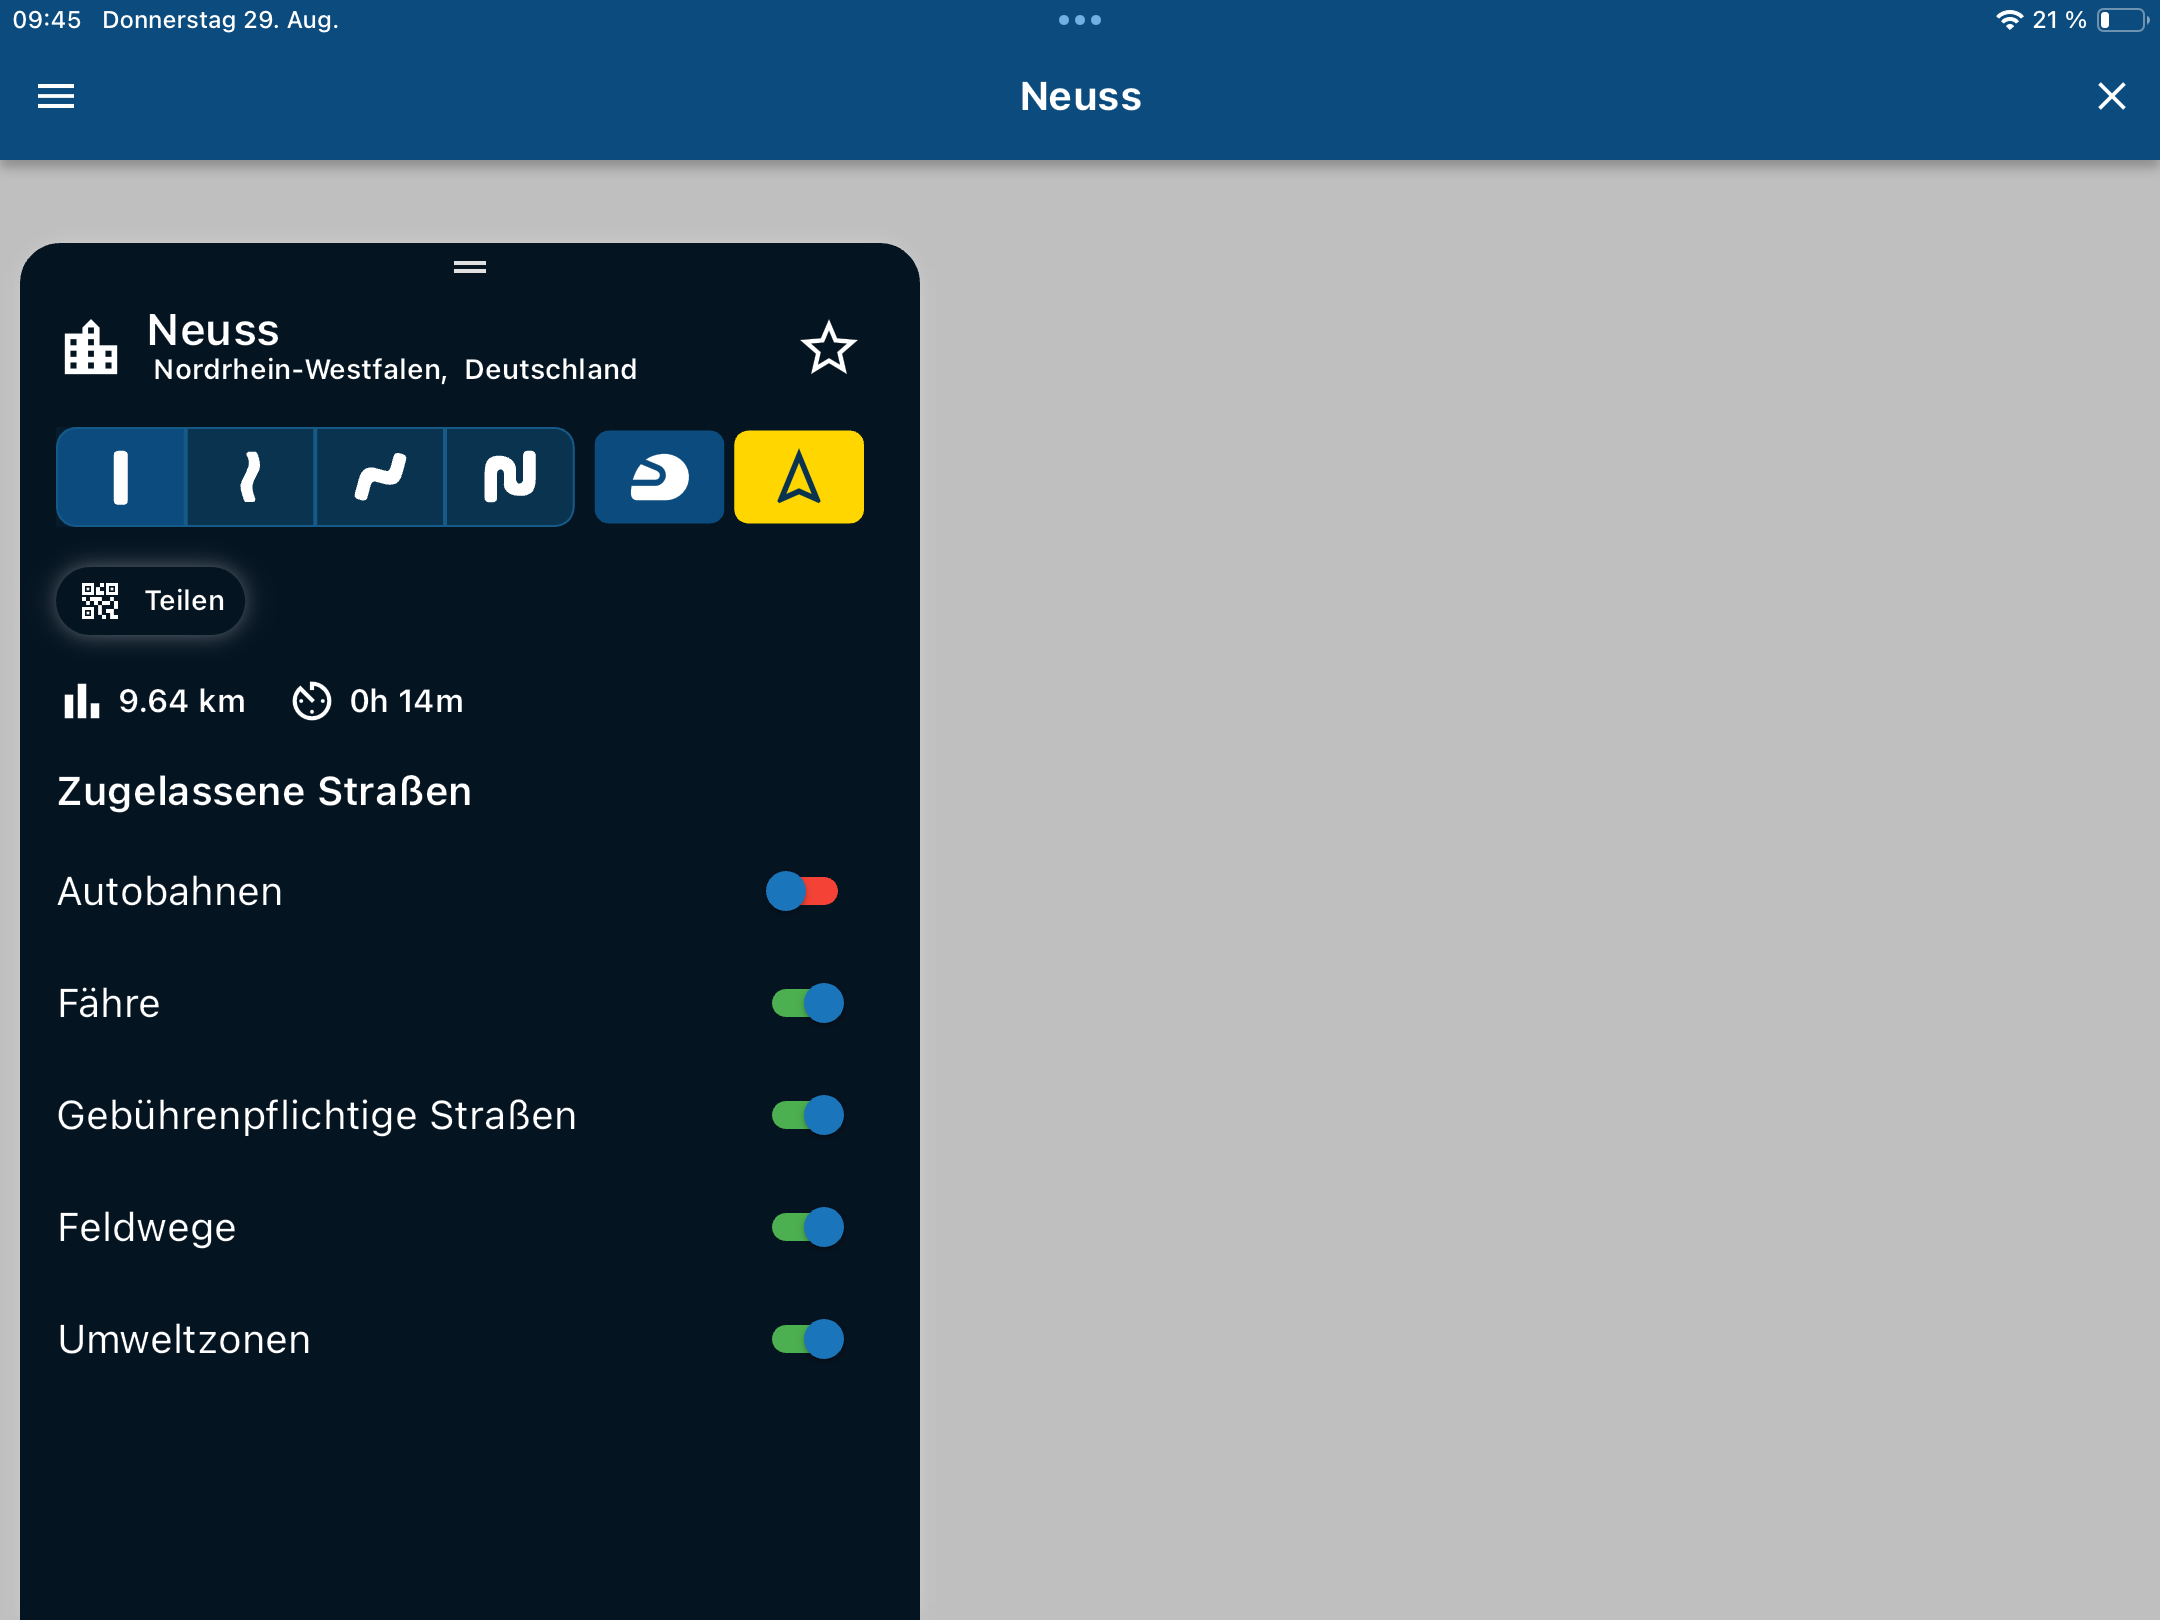Tap the Nordrhein-Westfalen, Deutschland subtitle
Viewport: 2160px width, 1620px height.
click(395, 370)
